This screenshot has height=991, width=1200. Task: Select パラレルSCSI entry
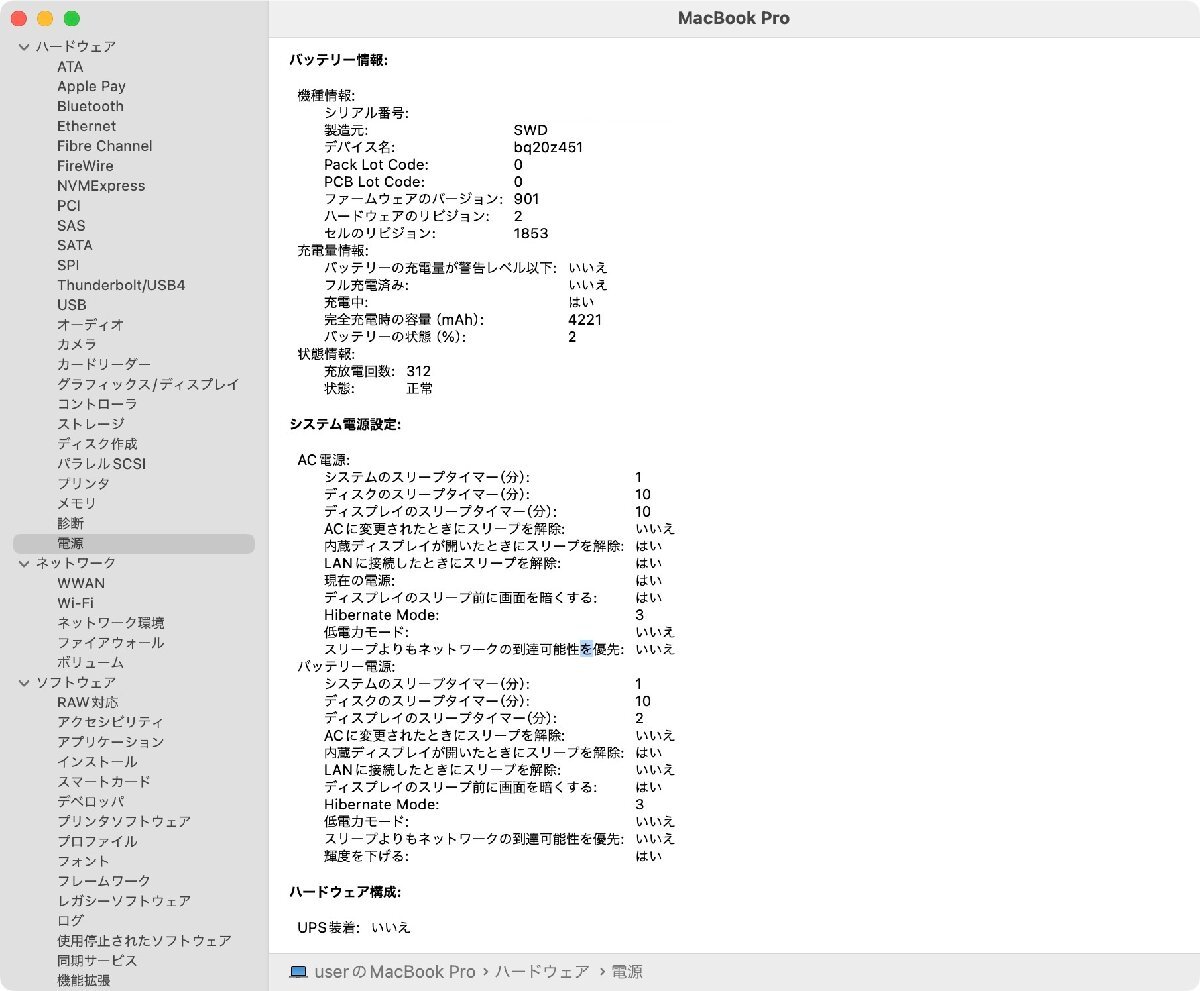tap(101, 464)
